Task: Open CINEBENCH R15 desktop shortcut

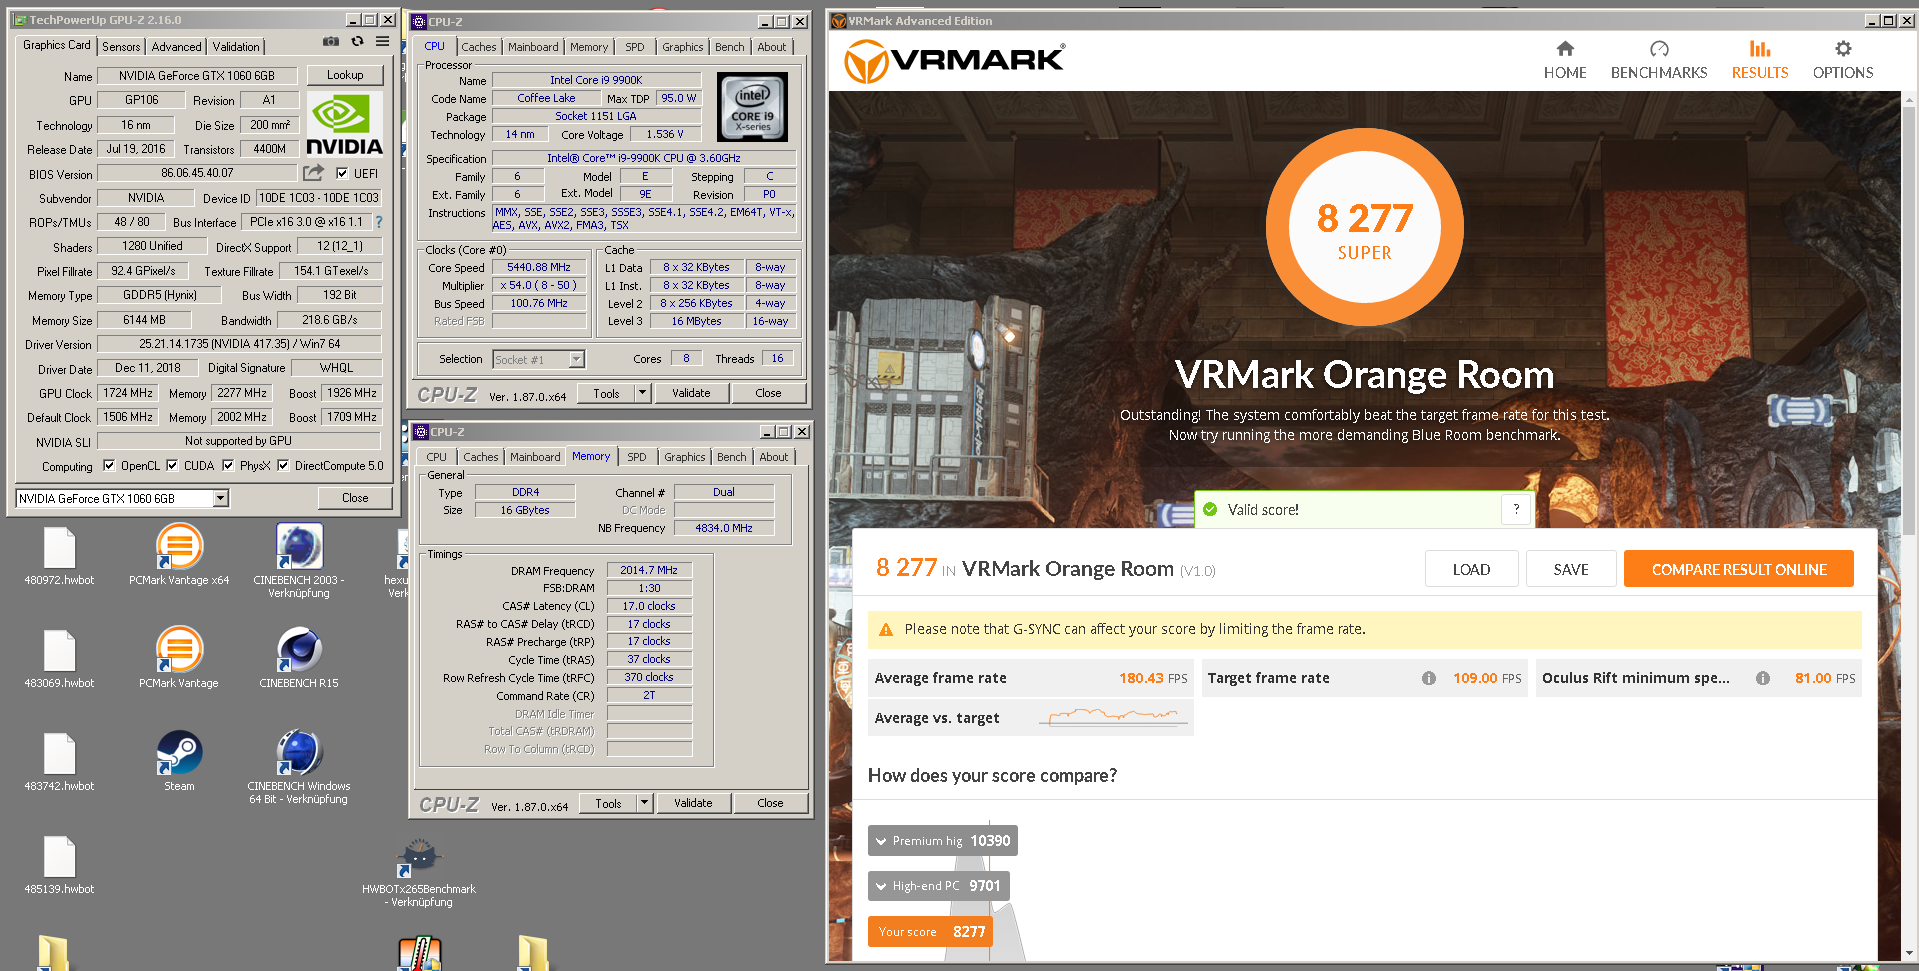Action: pyautogui.click(x=299, y=649)
